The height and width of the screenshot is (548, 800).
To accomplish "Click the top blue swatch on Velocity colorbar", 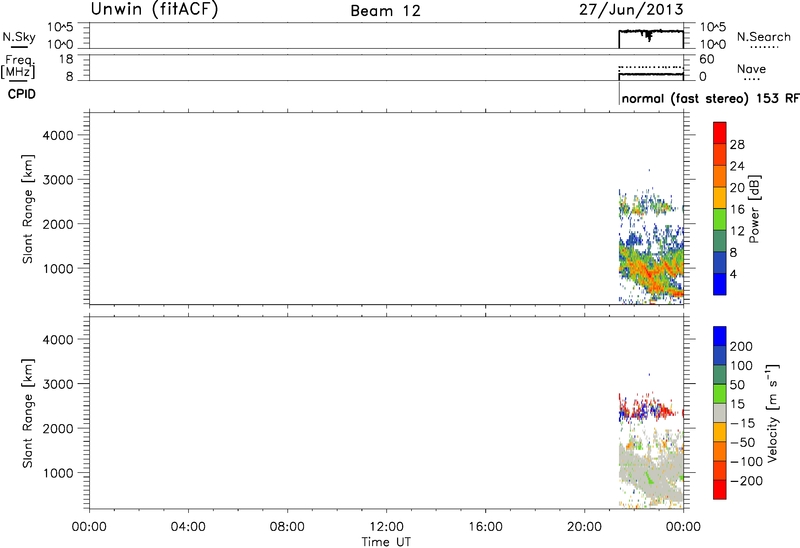I will 719,336.
